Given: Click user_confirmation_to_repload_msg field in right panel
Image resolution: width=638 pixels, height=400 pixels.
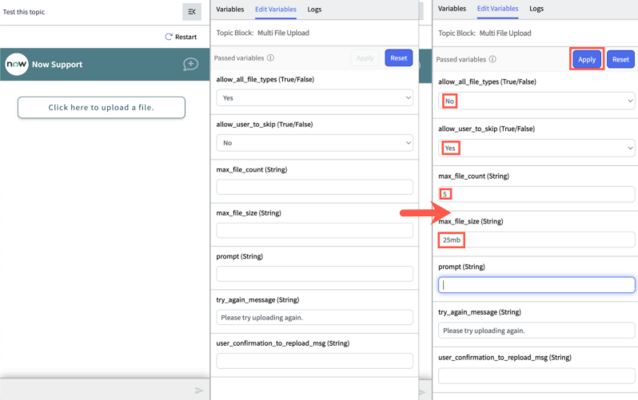Looking at the screenshot, I should coord(537,376).
